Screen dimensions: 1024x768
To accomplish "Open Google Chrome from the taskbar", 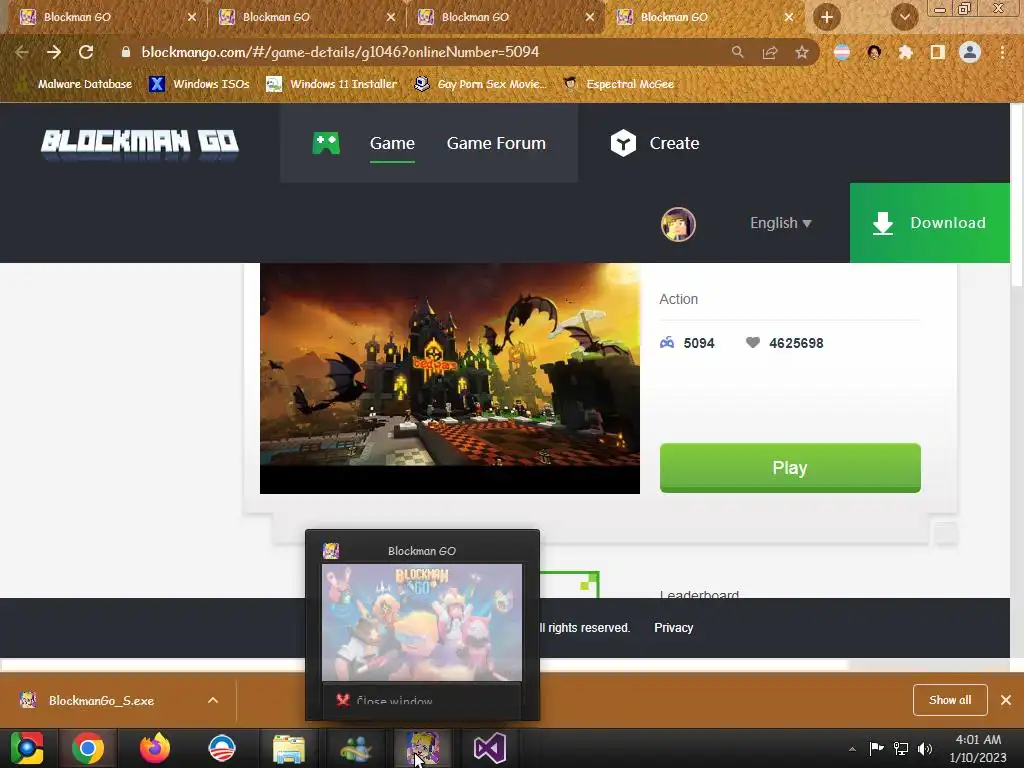I will click(88, 748).
